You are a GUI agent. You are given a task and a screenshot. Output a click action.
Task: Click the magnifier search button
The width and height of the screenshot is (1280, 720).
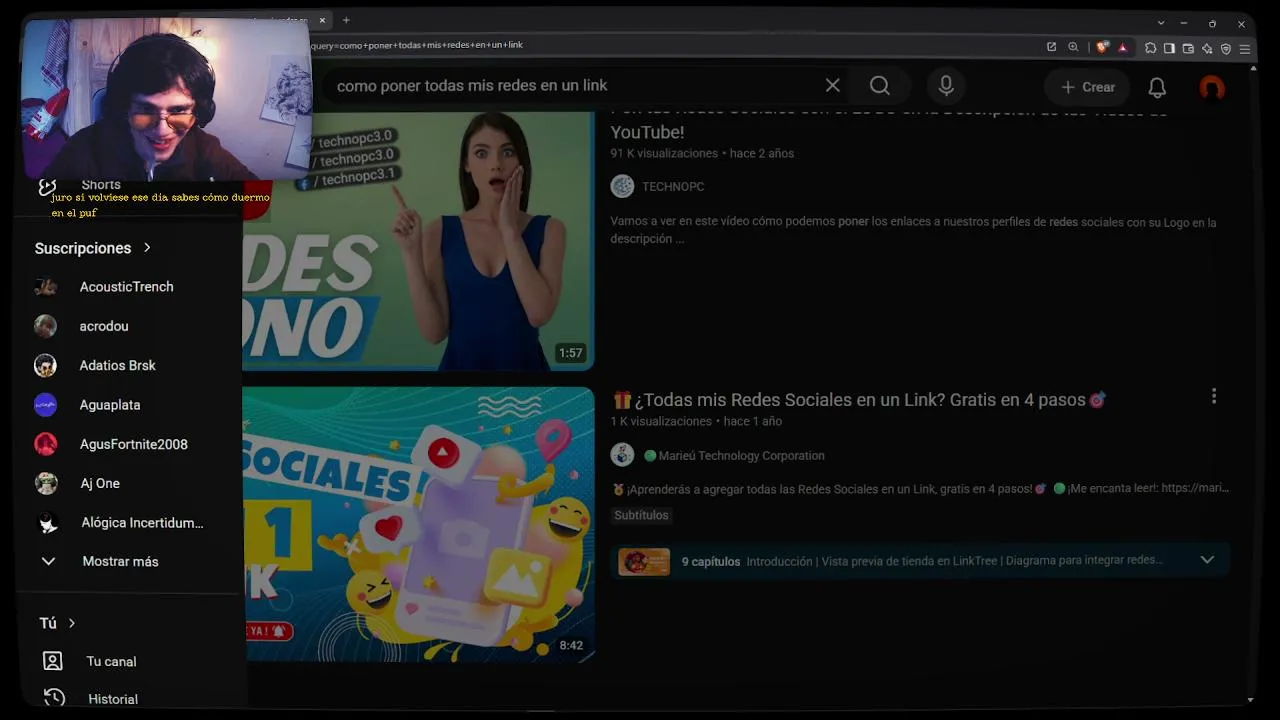[x=880, y=86]
